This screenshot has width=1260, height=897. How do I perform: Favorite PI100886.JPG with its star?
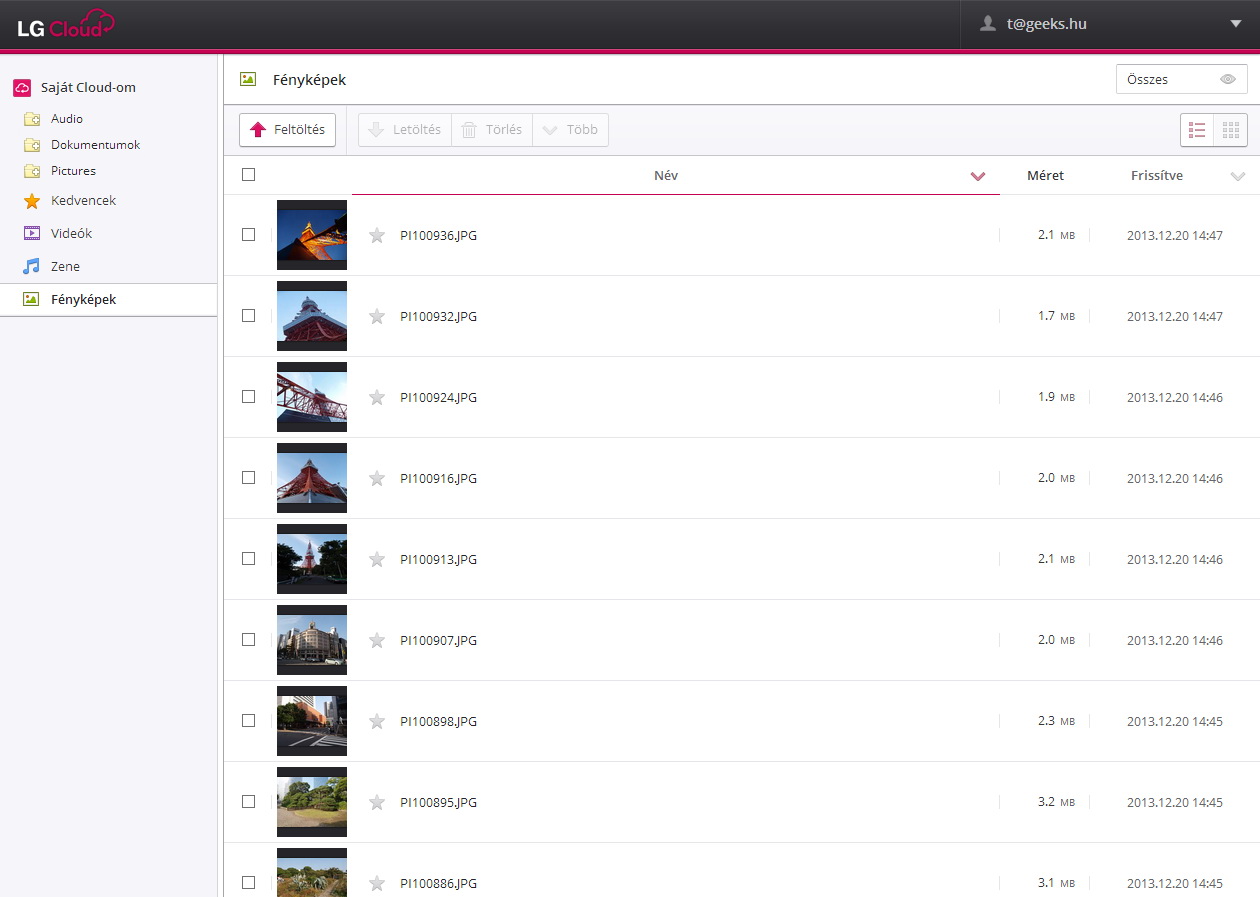pos(377,883)
